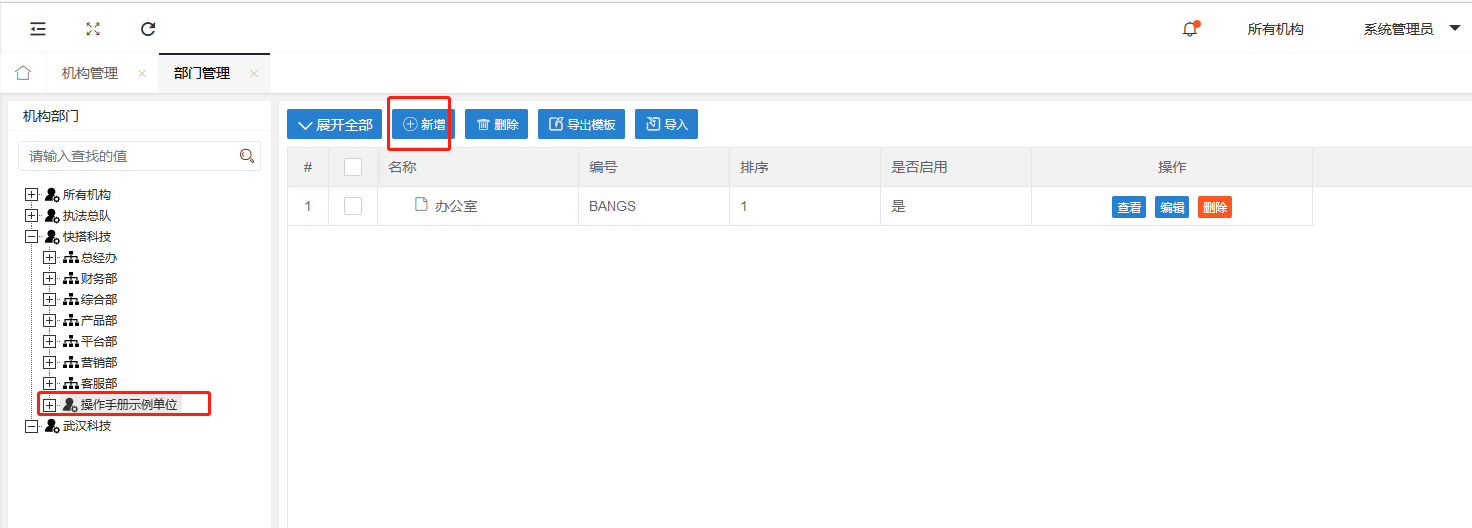Open the notification bell
Screen dimensions: 1472x528
pyautogui.click(x=1189, y=29)
